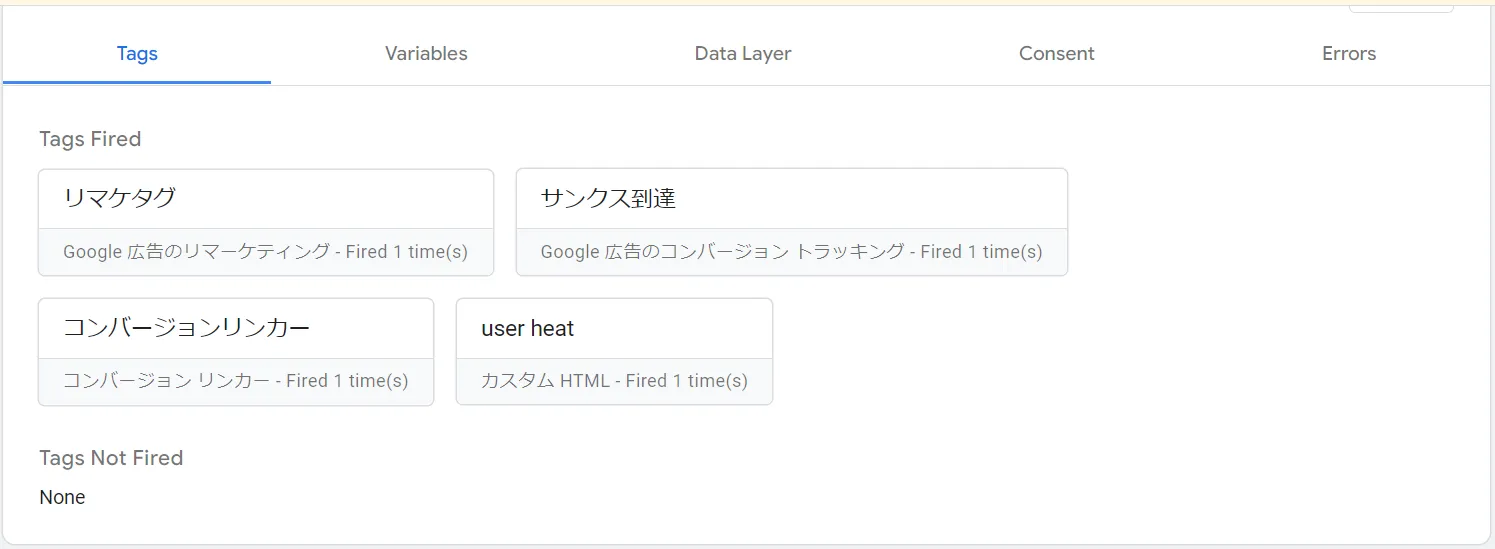Click 'Google 広告のコンバージョン トラッキング' status text
This screenshot has width=1495, height=549.
click(791, 252)
